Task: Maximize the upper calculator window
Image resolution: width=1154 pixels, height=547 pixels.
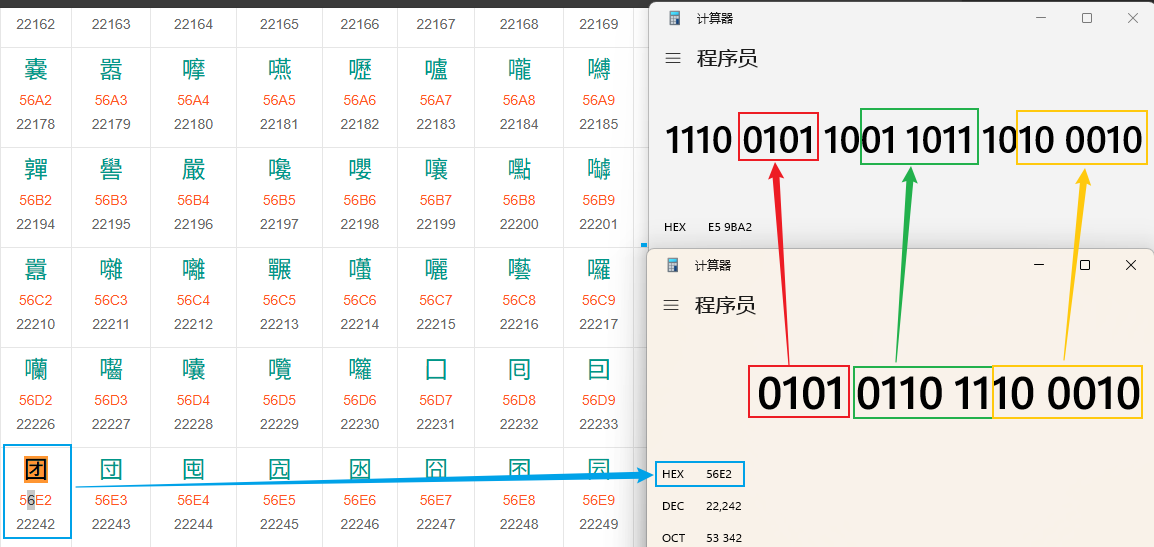Action: coord(1086,18)
